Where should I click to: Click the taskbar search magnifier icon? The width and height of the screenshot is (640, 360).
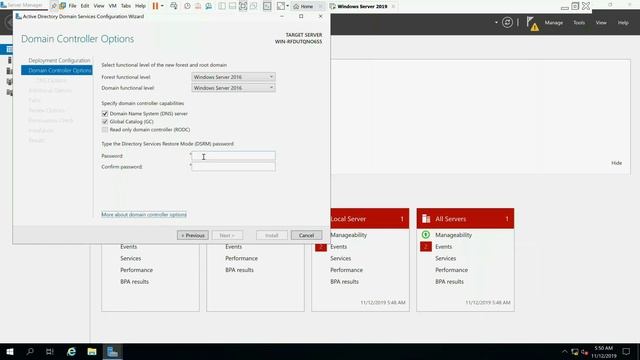[x=30, y=351]
